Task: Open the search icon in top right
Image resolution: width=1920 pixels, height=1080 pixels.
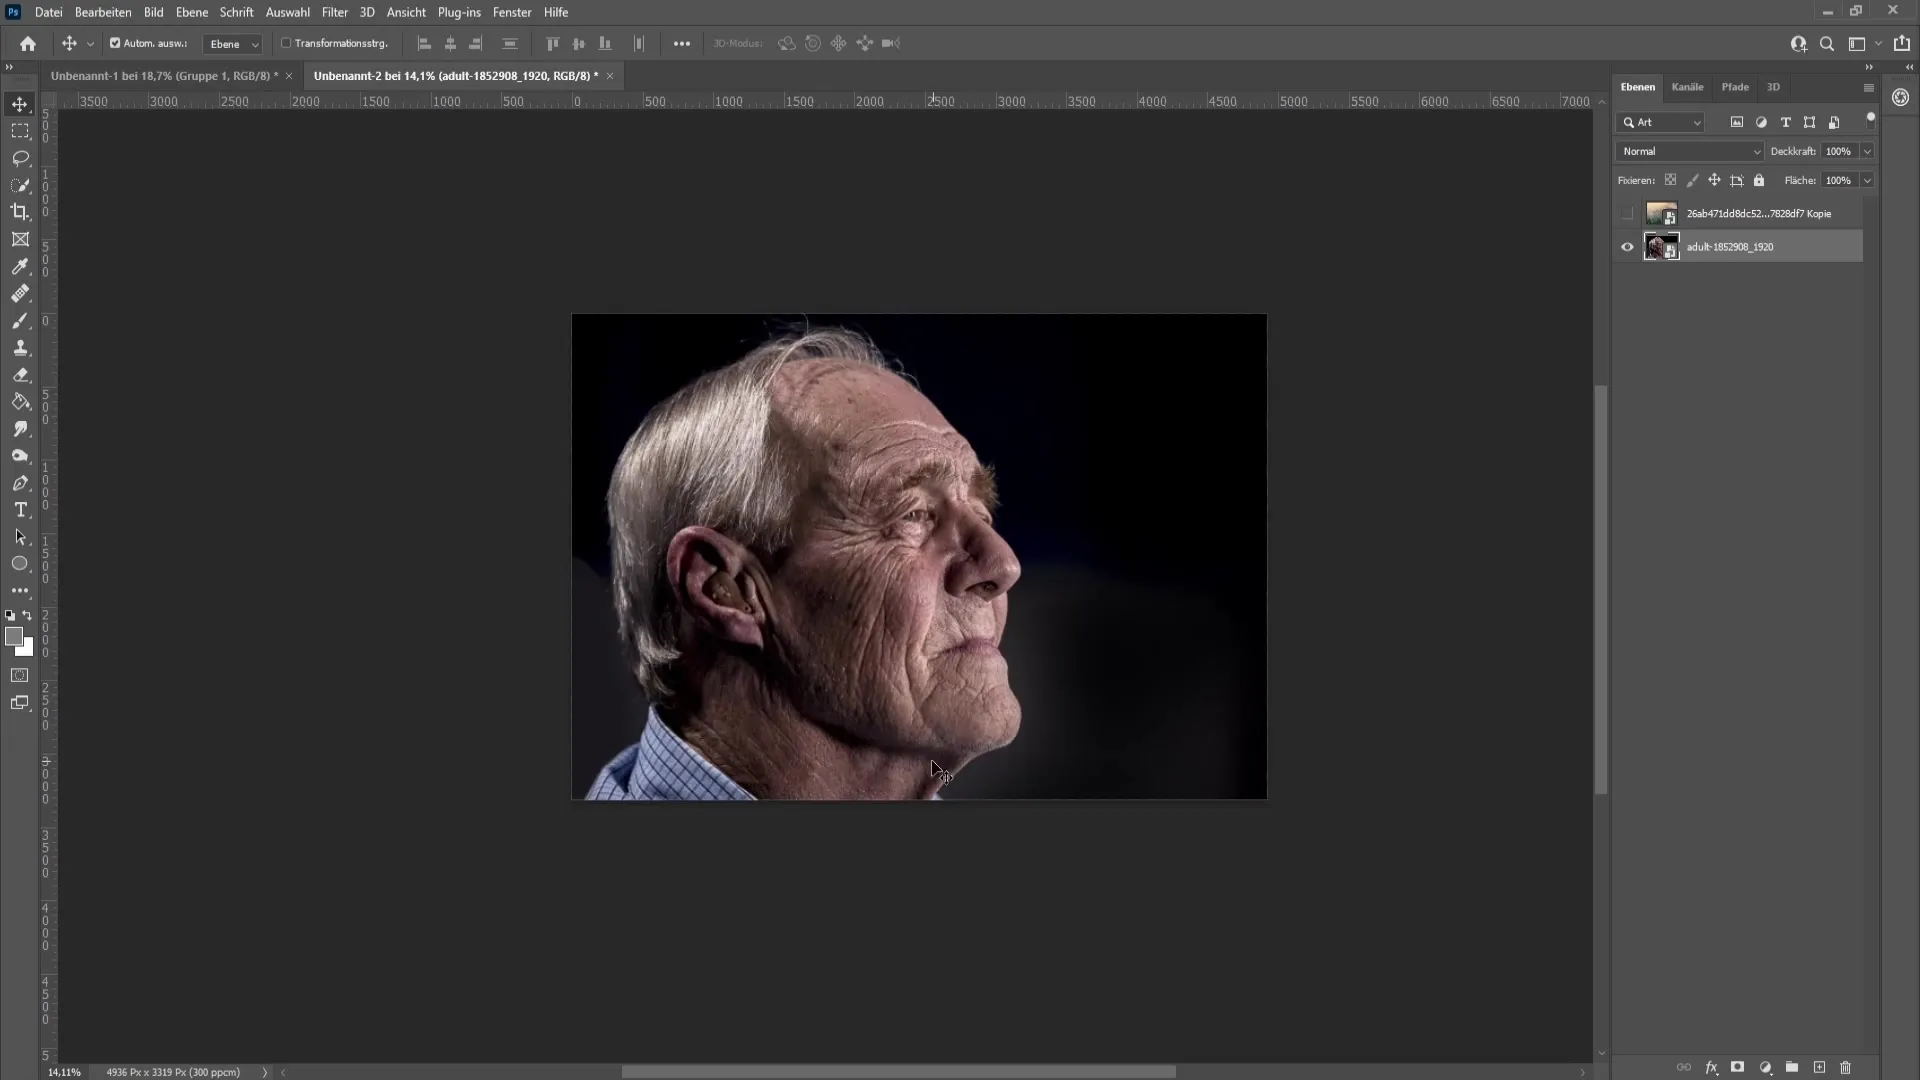Action: [1827, 43]
